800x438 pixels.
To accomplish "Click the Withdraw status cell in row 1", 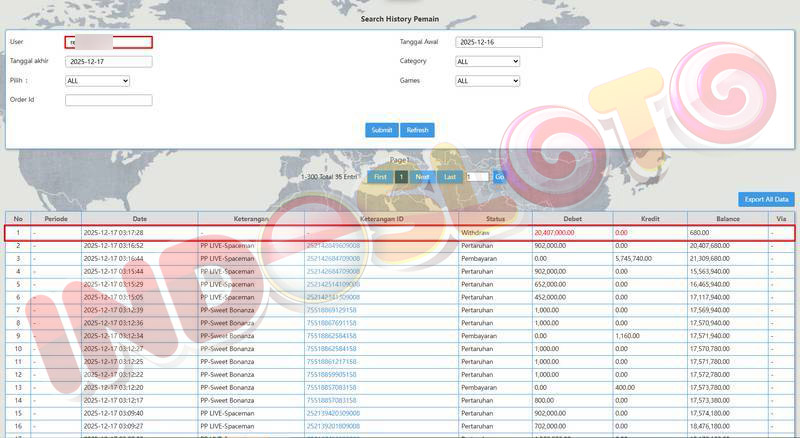I will pyautogui.click(x=476, y=232).
